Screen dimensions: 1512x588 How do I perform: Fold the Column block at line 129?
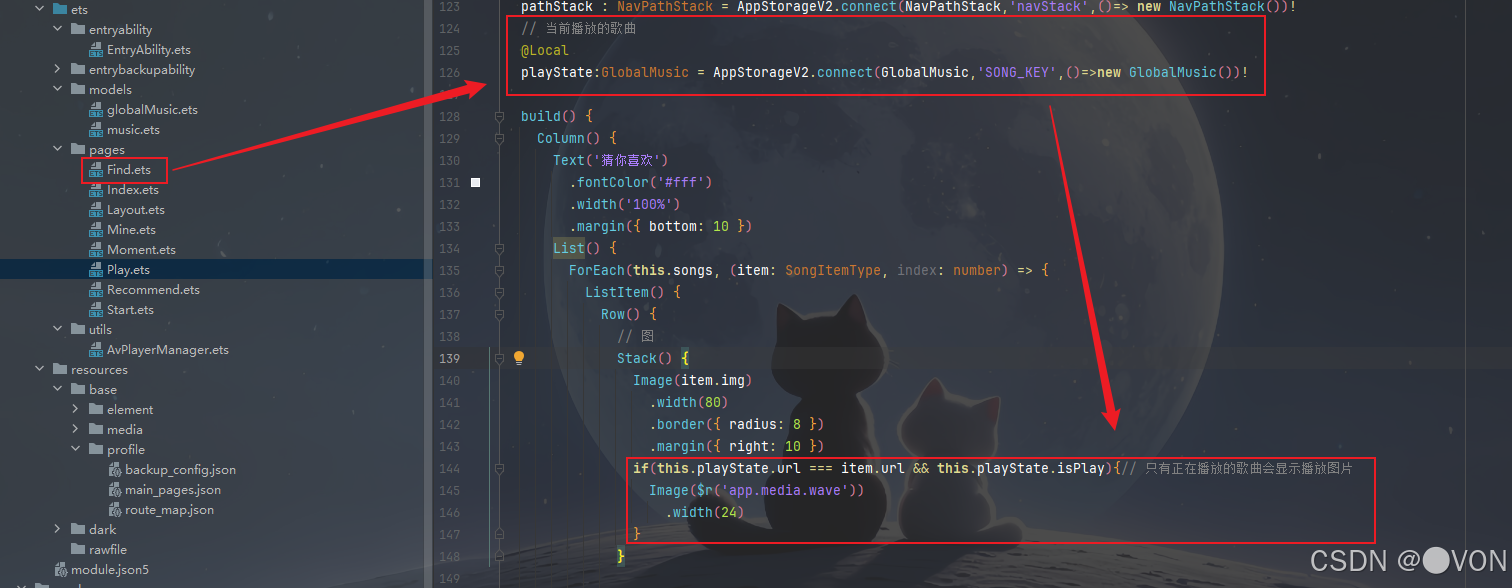499,138
